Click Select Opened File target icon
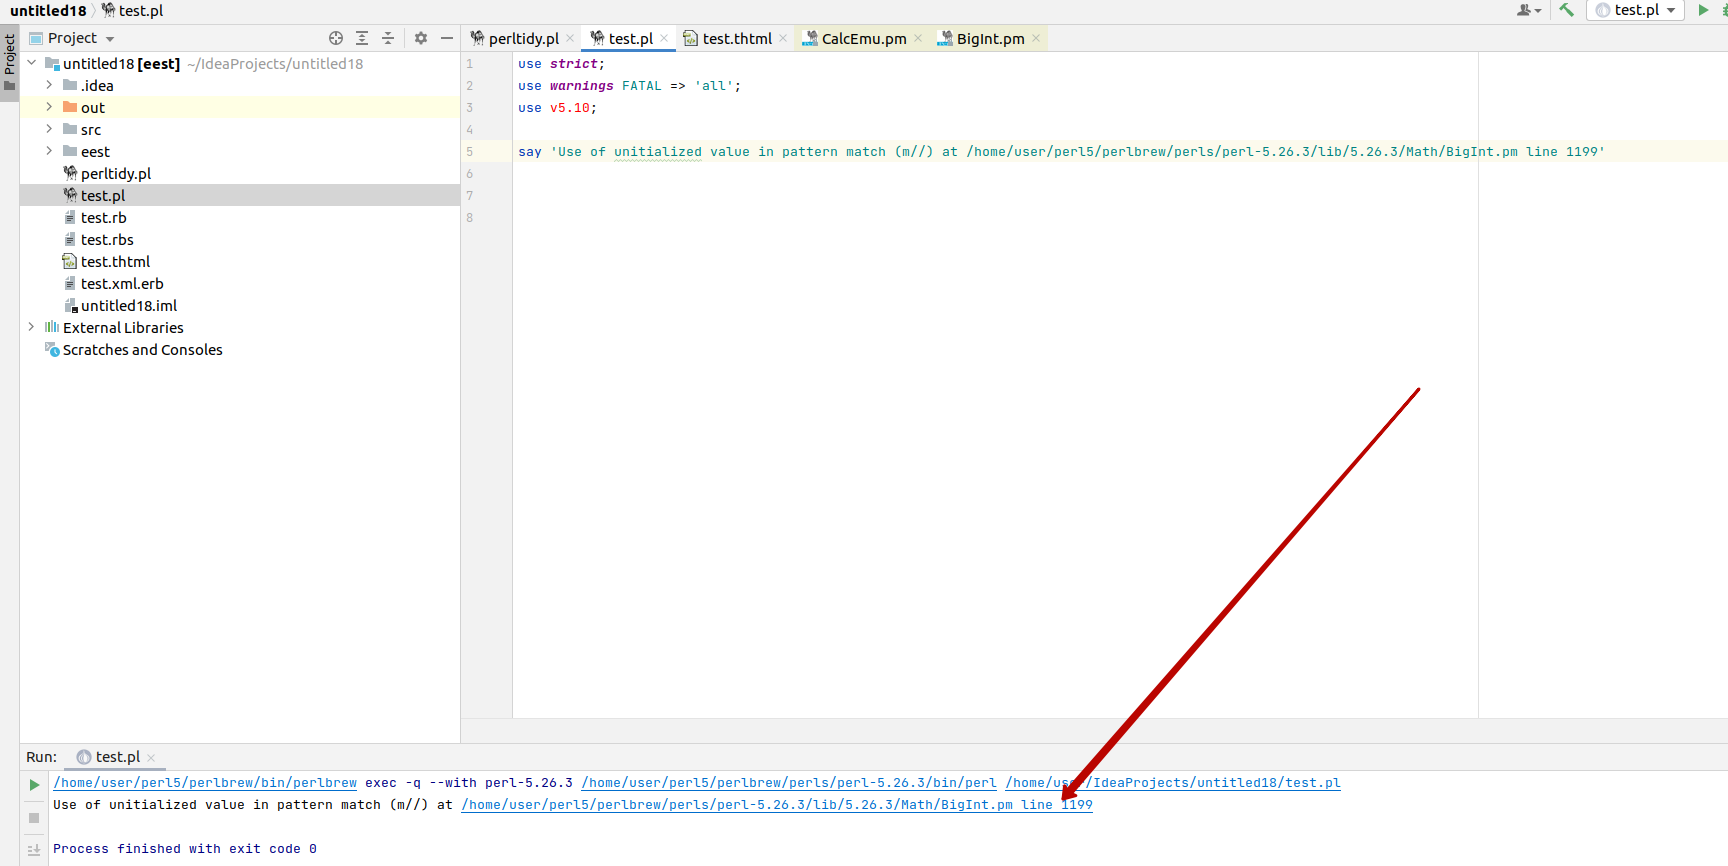This screenshot has width=1728, height=866. pos(336,38)
